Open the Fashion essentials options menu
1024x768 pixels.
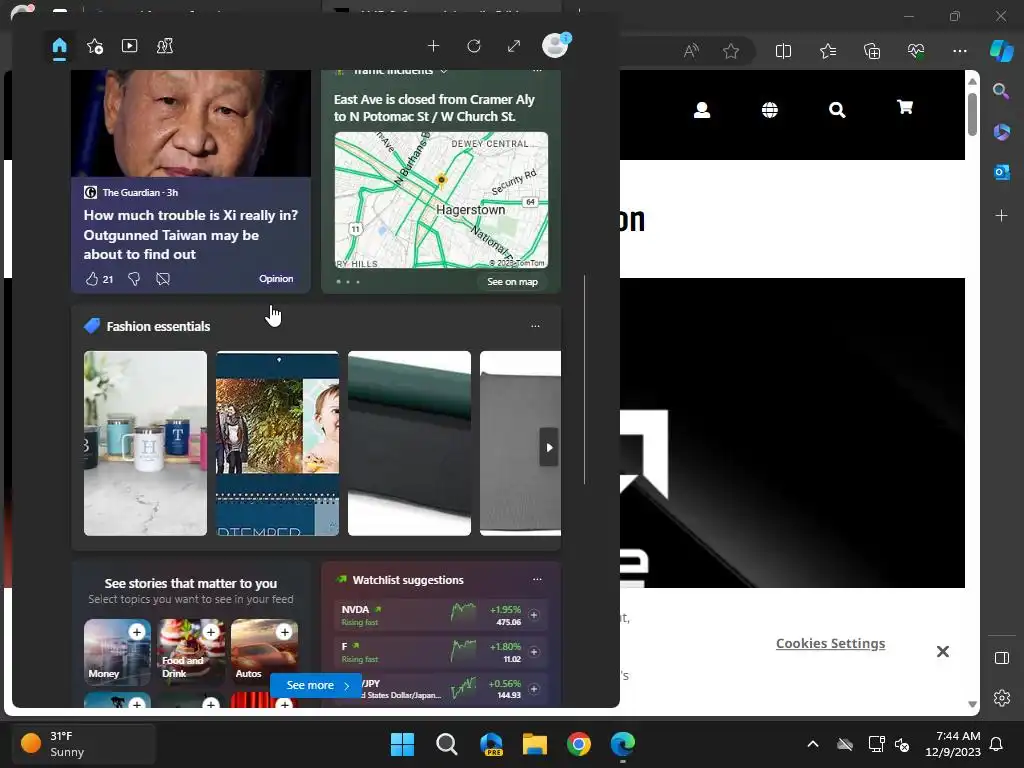click(x=536, y=325)
